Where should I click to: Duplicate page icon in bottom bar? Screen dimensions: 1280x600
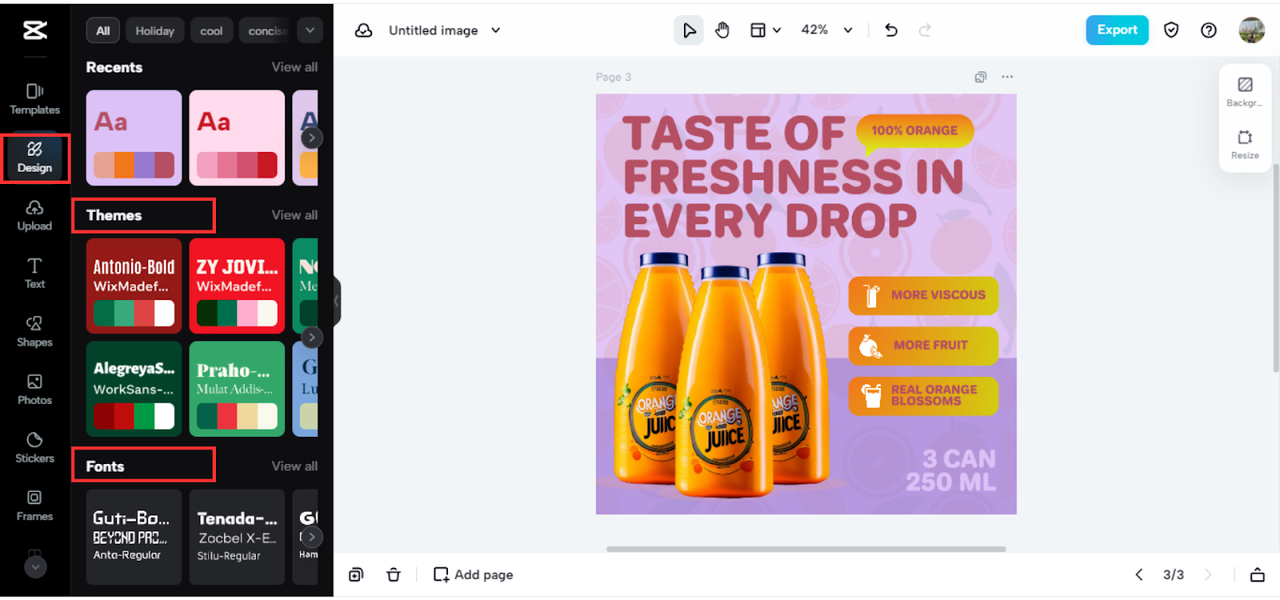pos(356,575)
